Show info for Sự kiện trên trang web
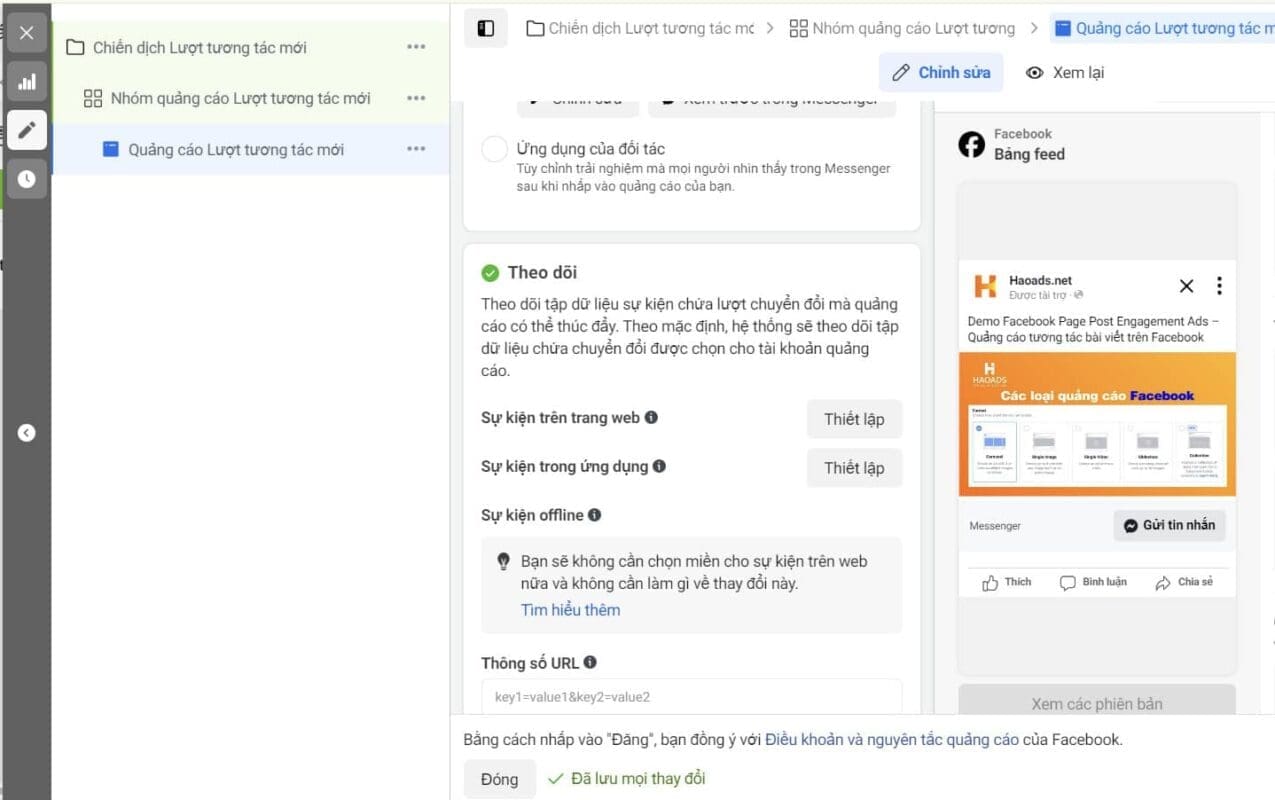Image resolution: width=1275 pixels, height=800 pixels. point(651,417)
